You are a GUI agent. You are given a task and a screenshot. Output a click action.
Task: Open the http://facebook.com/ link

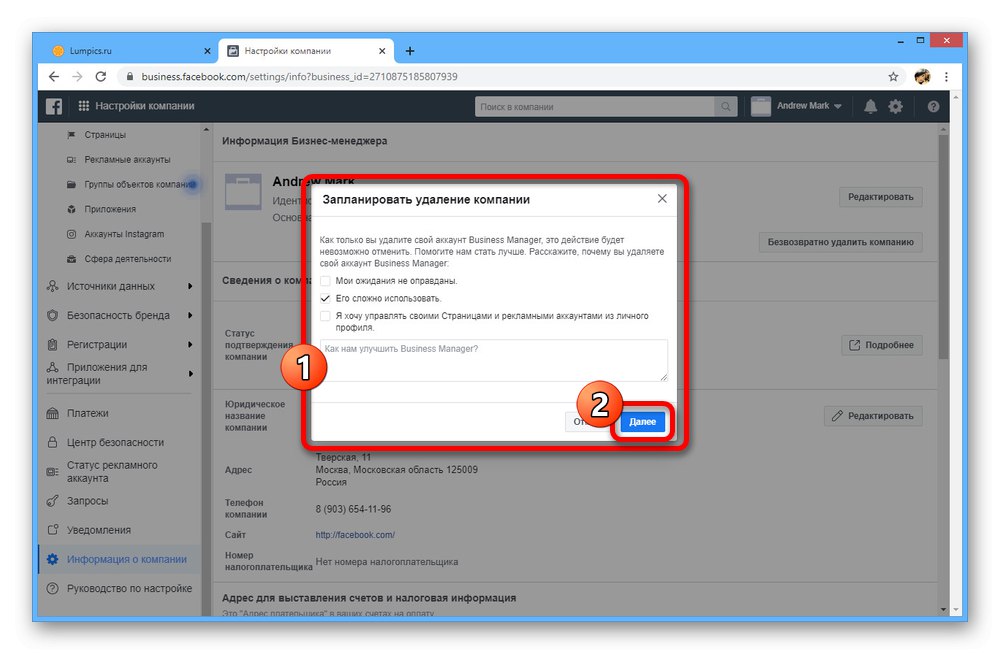[355, 535]
